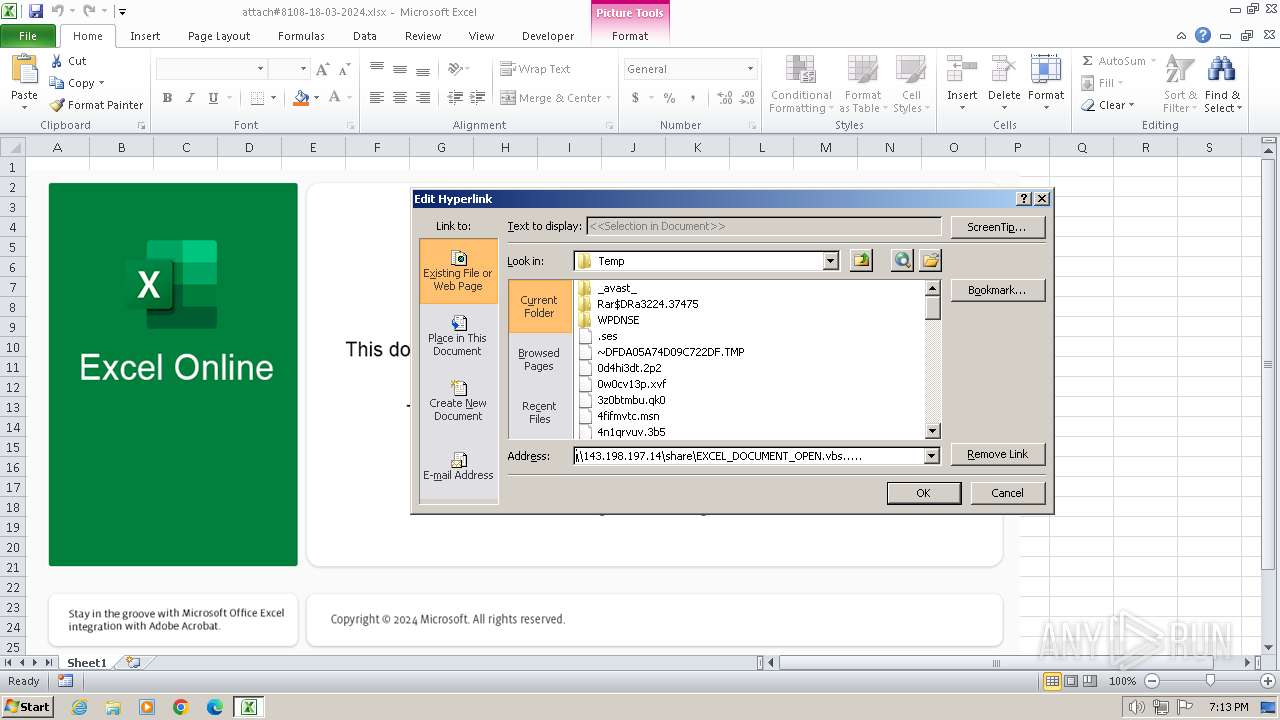
Task: Open Google Chrome from taskbar
Action: (x=181, y=707)
